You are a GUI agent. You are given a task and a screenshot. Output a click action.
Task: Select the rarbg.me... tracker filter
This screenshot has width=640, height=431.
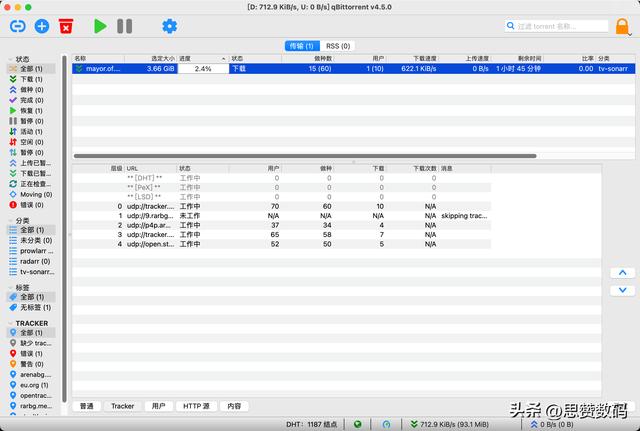[x=31, y=406]
